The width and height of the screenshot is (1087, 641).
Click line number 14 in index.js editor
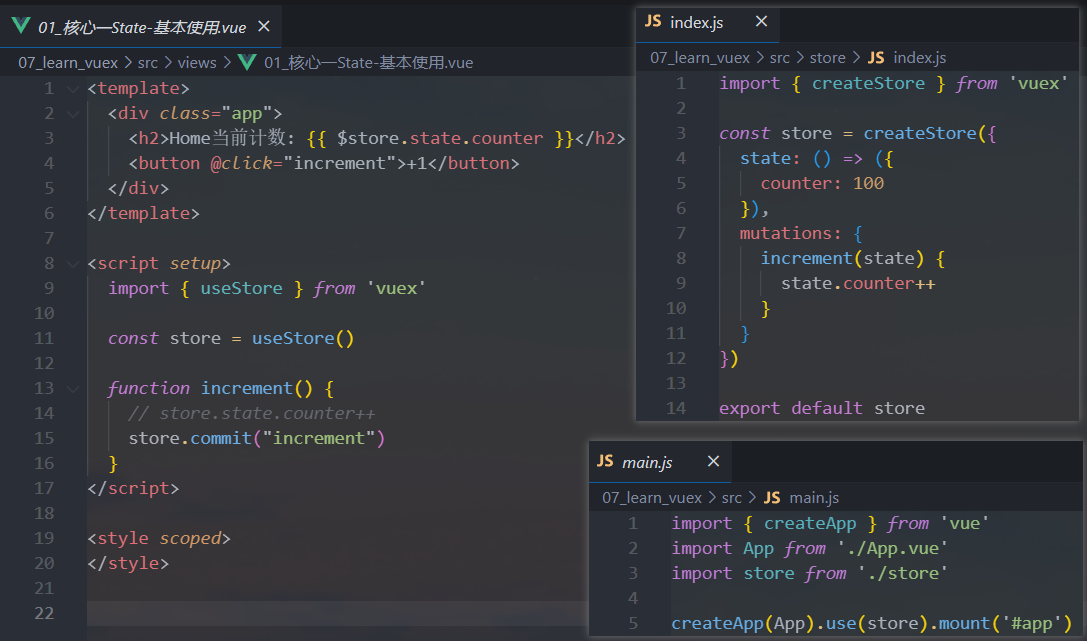tap(676, 408)
